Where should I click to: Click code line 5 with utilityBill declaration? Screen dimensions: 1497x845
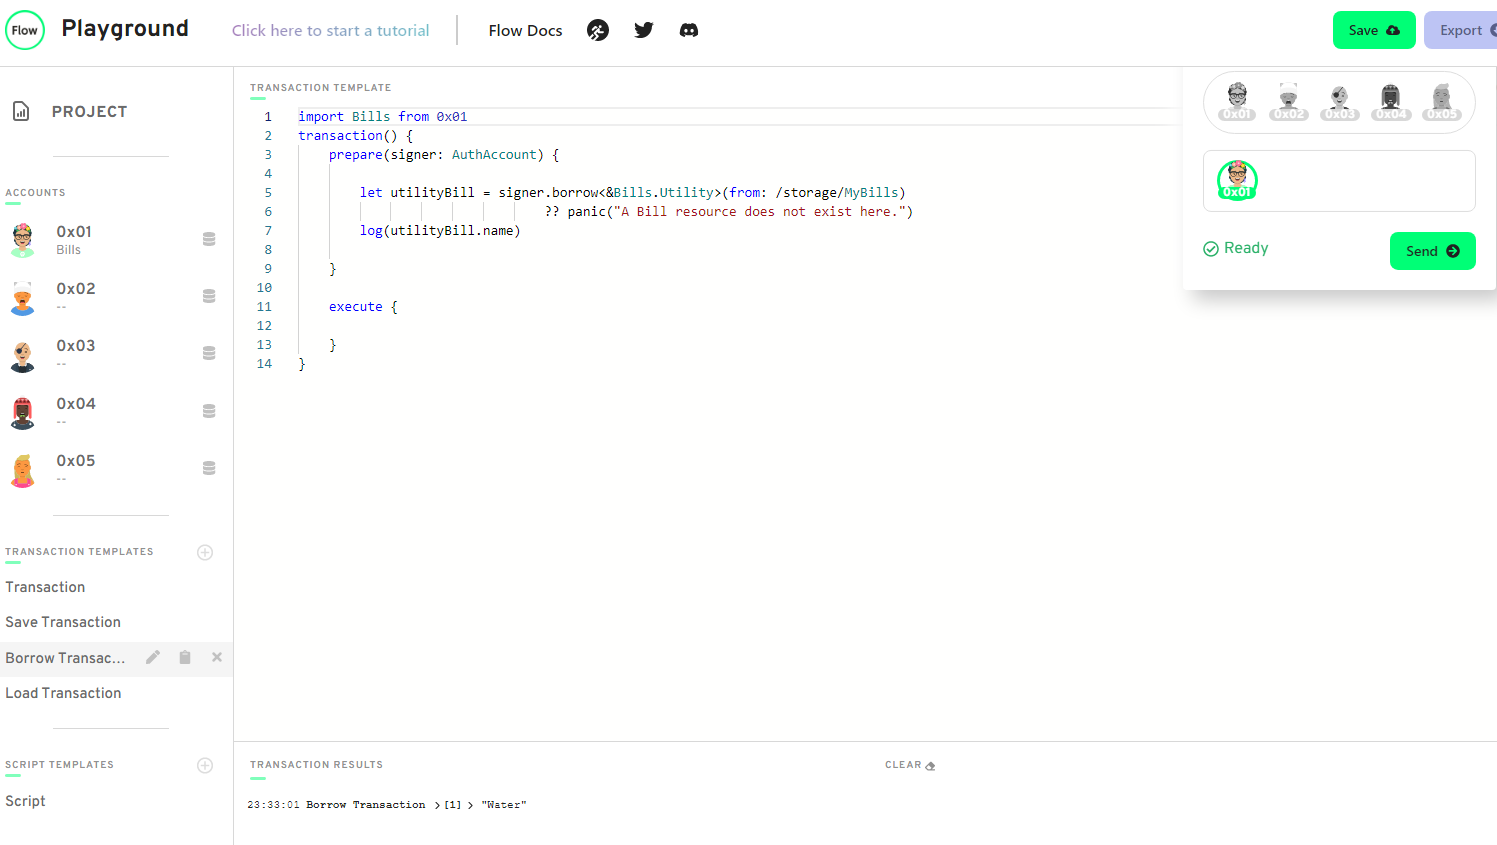[x=632, y=193]
